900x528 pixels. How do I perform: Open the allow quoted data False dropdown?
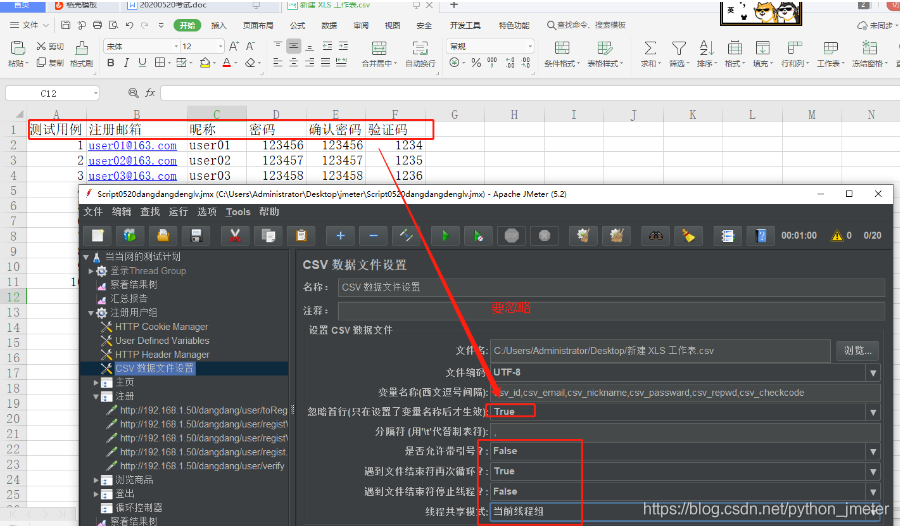873,452
